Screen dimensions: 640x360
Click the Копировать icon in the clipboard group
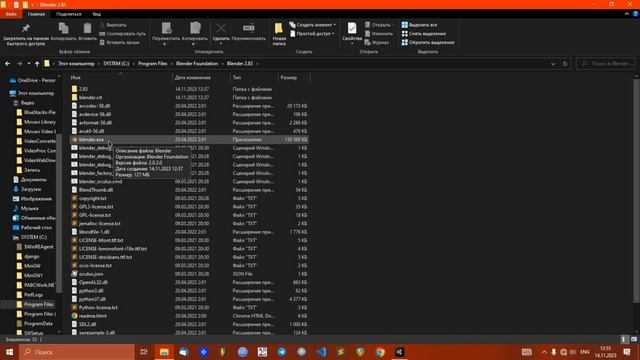63,28
